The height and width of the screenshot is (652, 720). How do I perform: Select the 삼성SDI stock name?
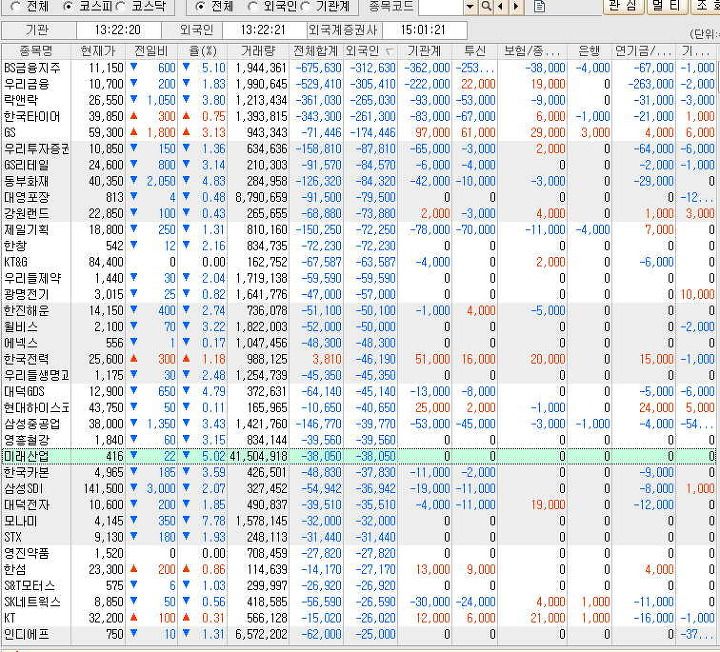point(23,489)
